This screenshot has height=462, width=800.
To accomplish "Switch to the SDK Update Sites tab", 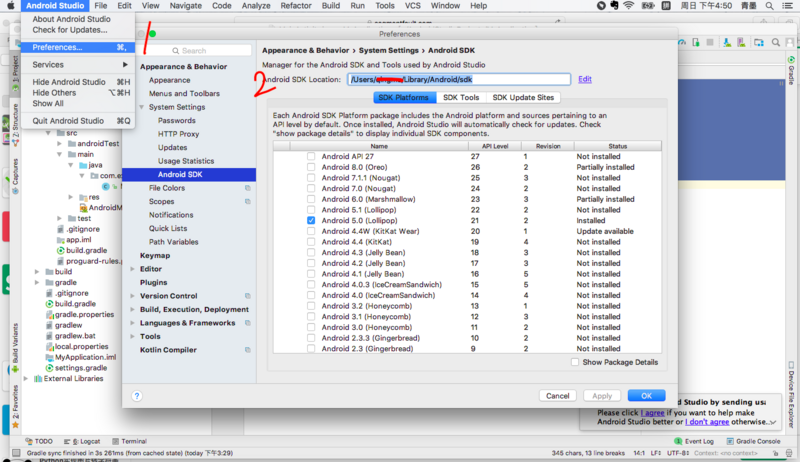I will [x=523, y=97].
